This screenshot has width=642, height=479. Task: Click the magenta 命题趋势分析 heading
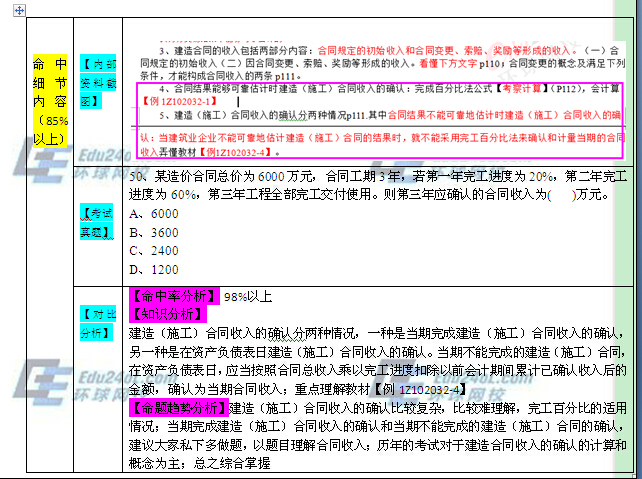tap(178, 408)
